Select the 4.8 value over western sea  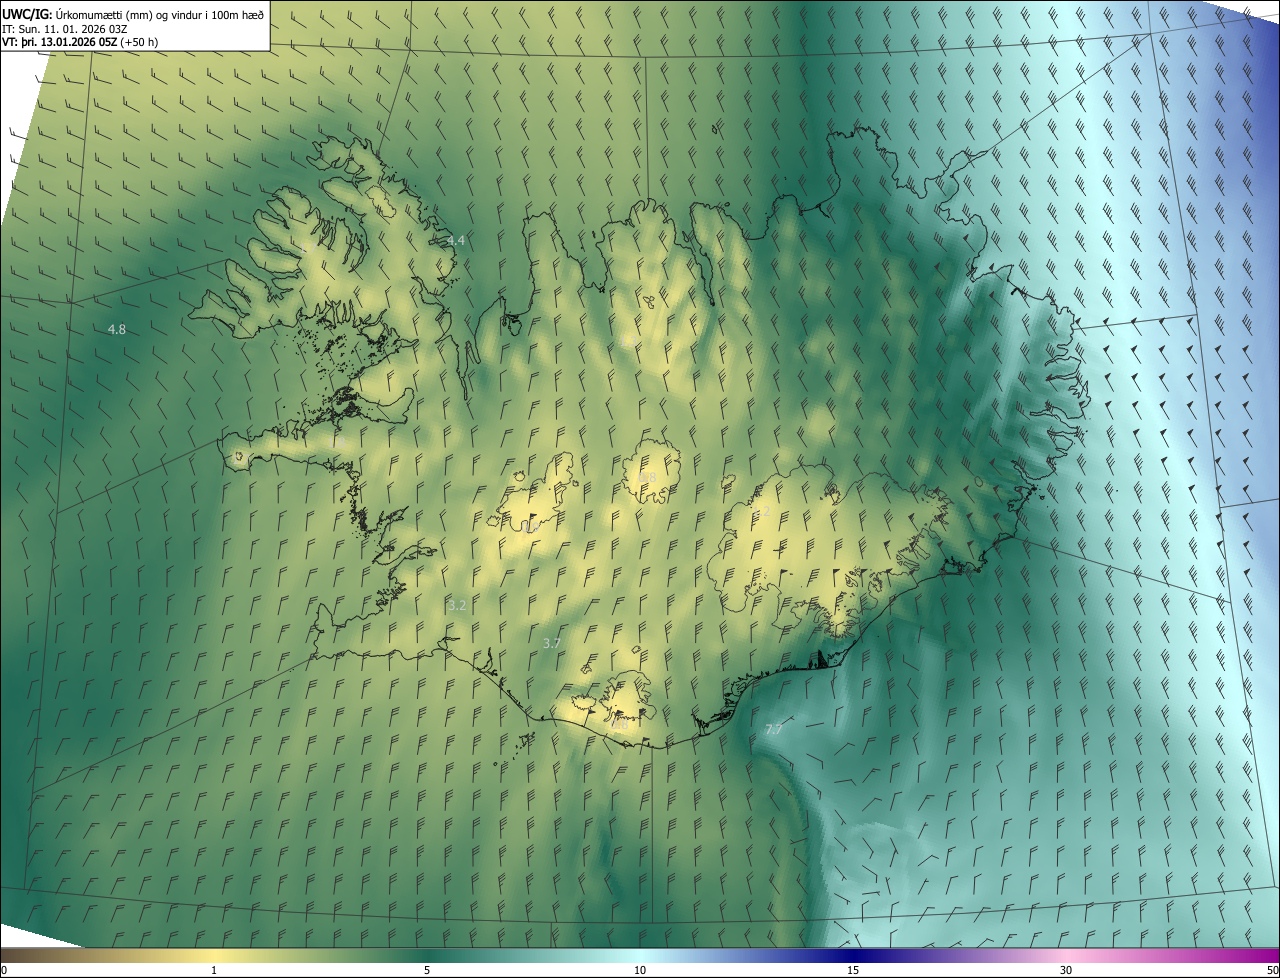117,330
